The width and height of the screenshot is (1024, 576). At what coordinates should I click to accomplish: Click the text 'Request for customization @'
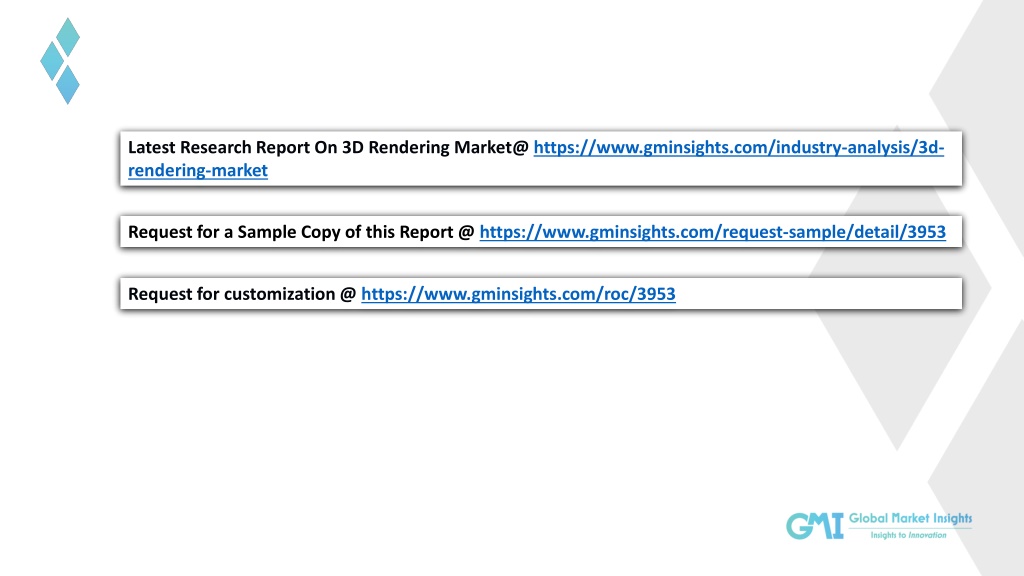[242, 294]
